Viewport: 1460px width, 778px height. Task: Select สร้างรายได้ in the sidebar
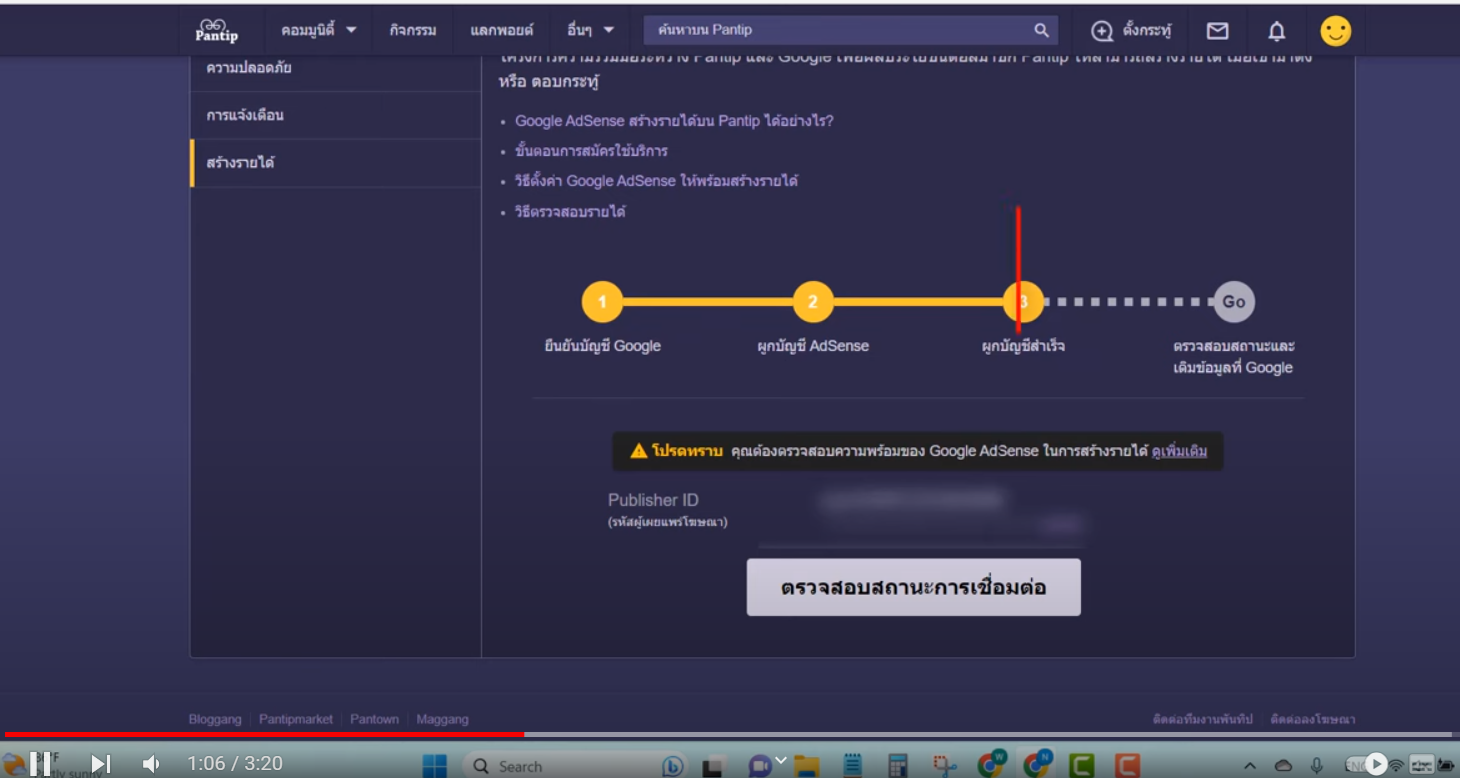coord(335,162)
